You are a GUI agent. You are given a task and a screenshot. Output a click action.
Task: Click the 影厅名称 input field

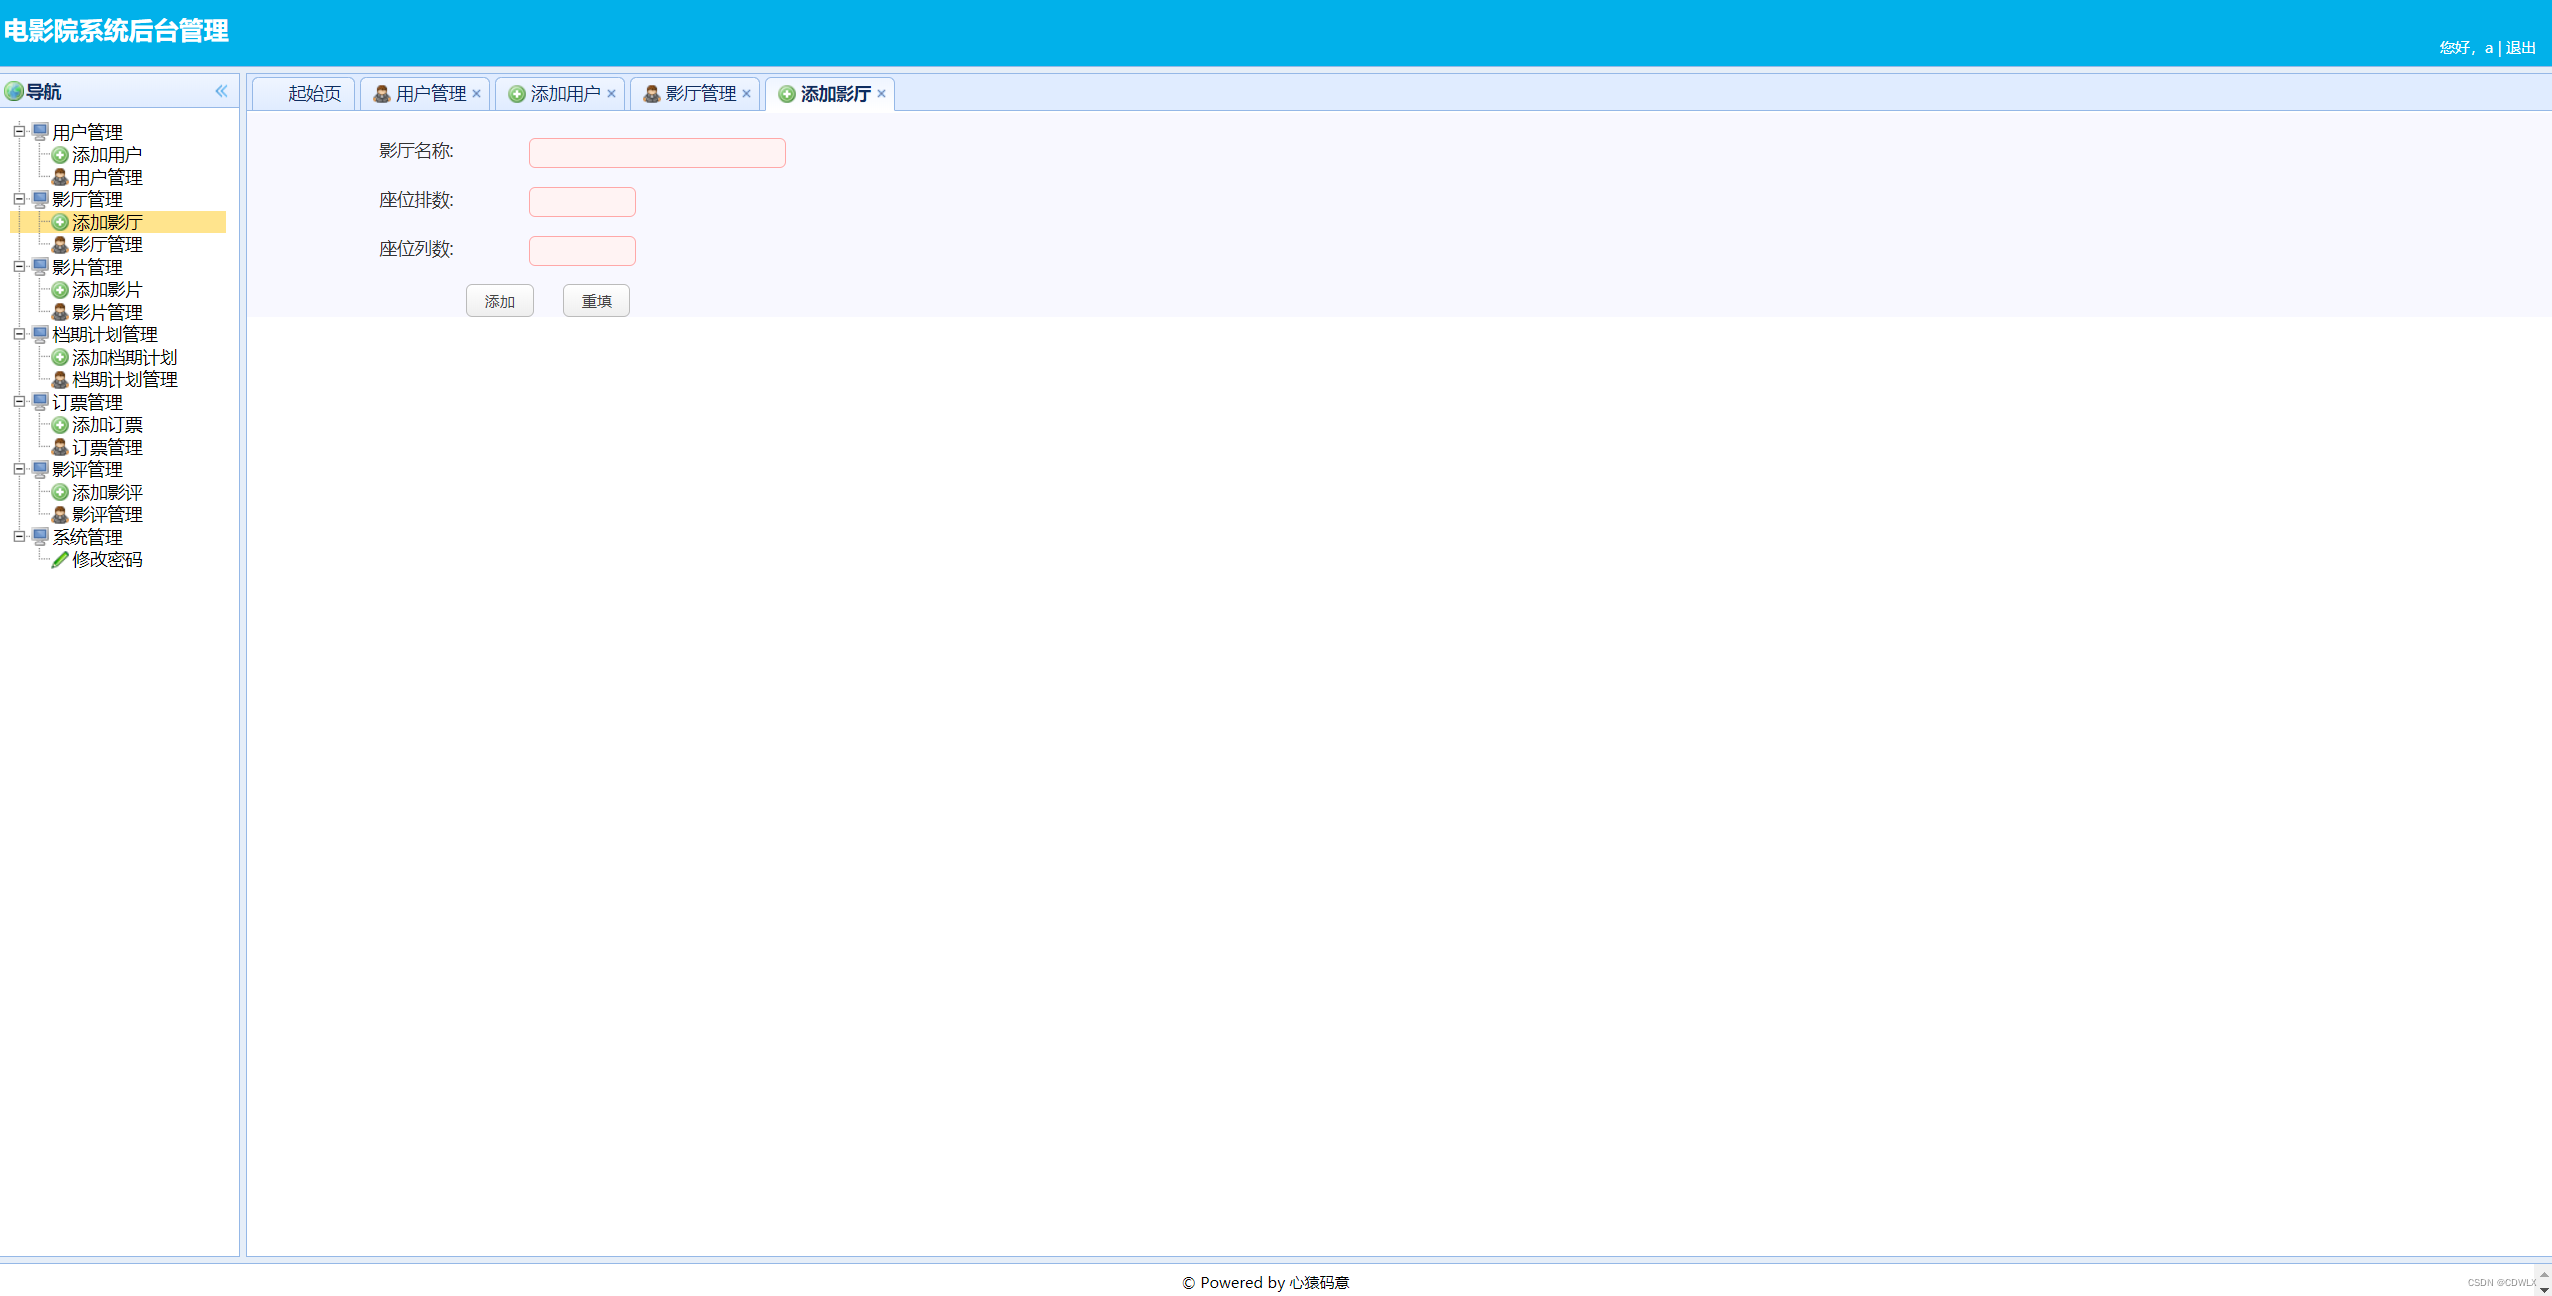[656, 152]
